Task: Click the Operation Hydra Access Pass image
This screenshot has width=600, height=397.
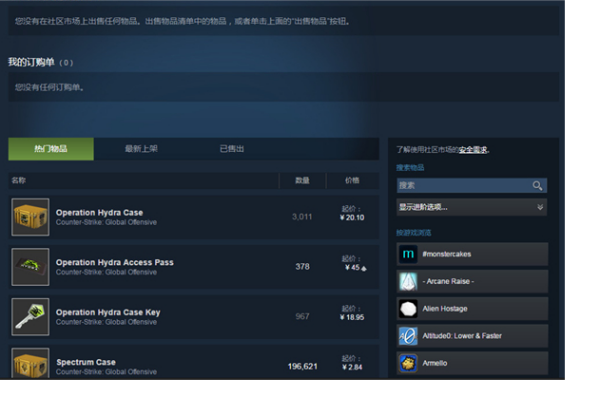Action: point(30,267)
